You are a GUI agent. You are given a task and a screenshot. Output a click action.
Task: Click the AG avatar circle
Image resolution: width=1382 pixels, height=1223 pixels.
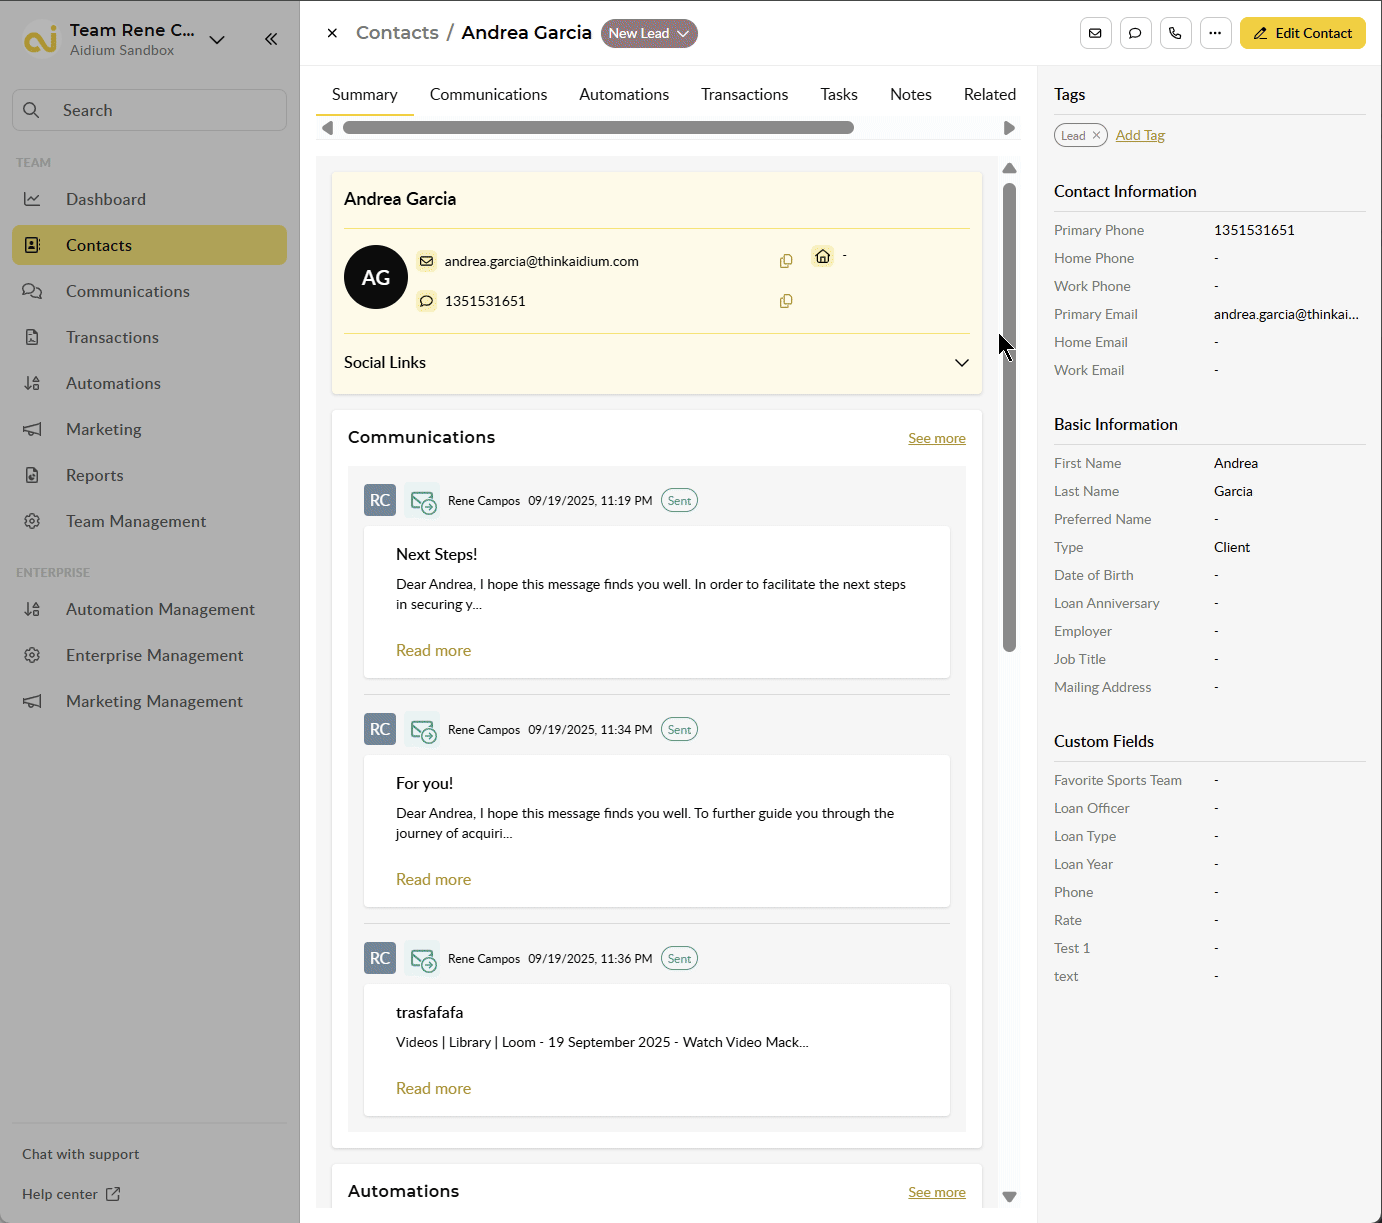376,277
